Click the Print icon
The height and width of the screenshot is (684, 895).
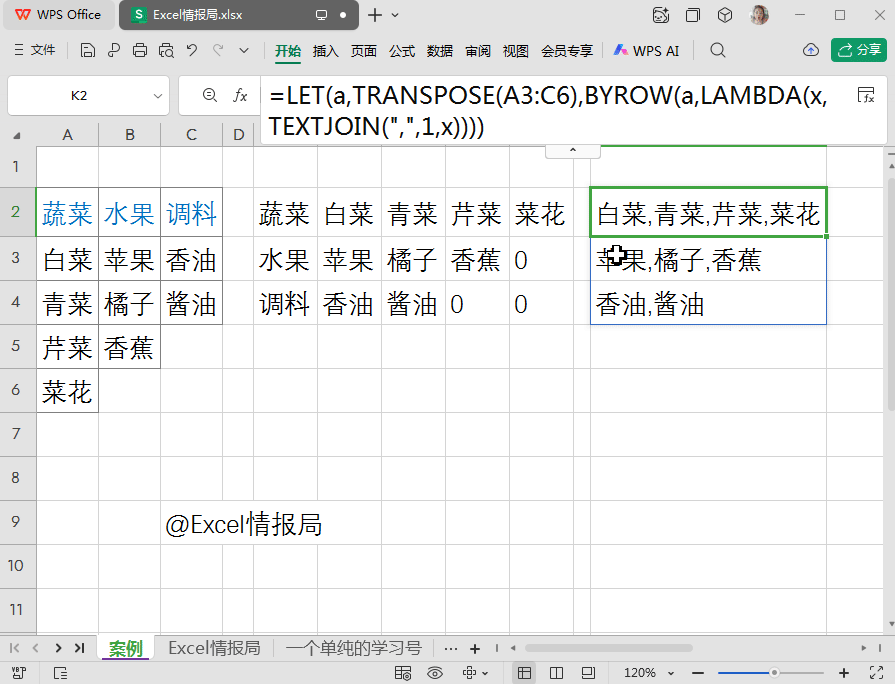click(140, 51)
